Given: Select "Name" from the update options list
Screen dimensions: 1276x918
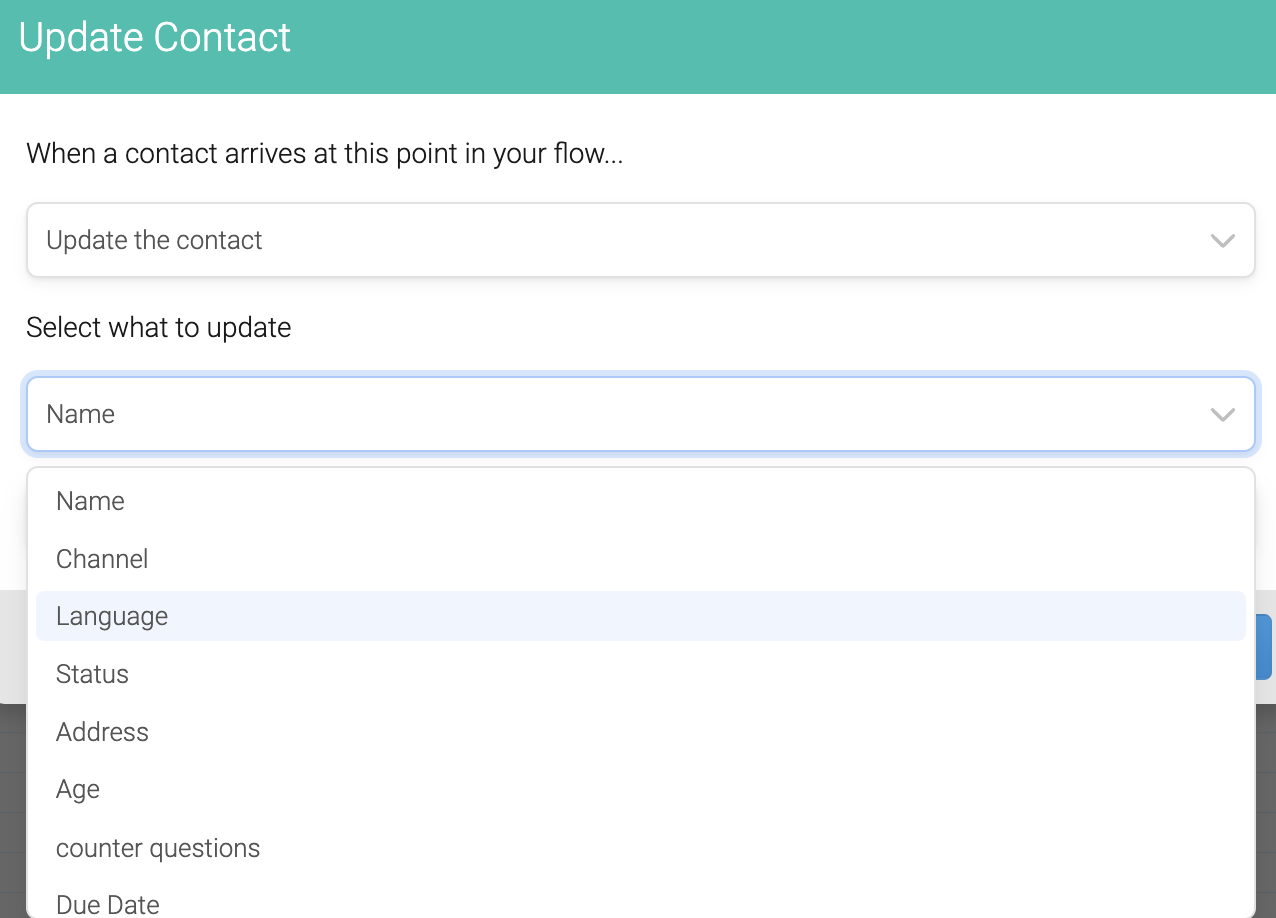Looking at the screenshot, I should pos(90,501).
